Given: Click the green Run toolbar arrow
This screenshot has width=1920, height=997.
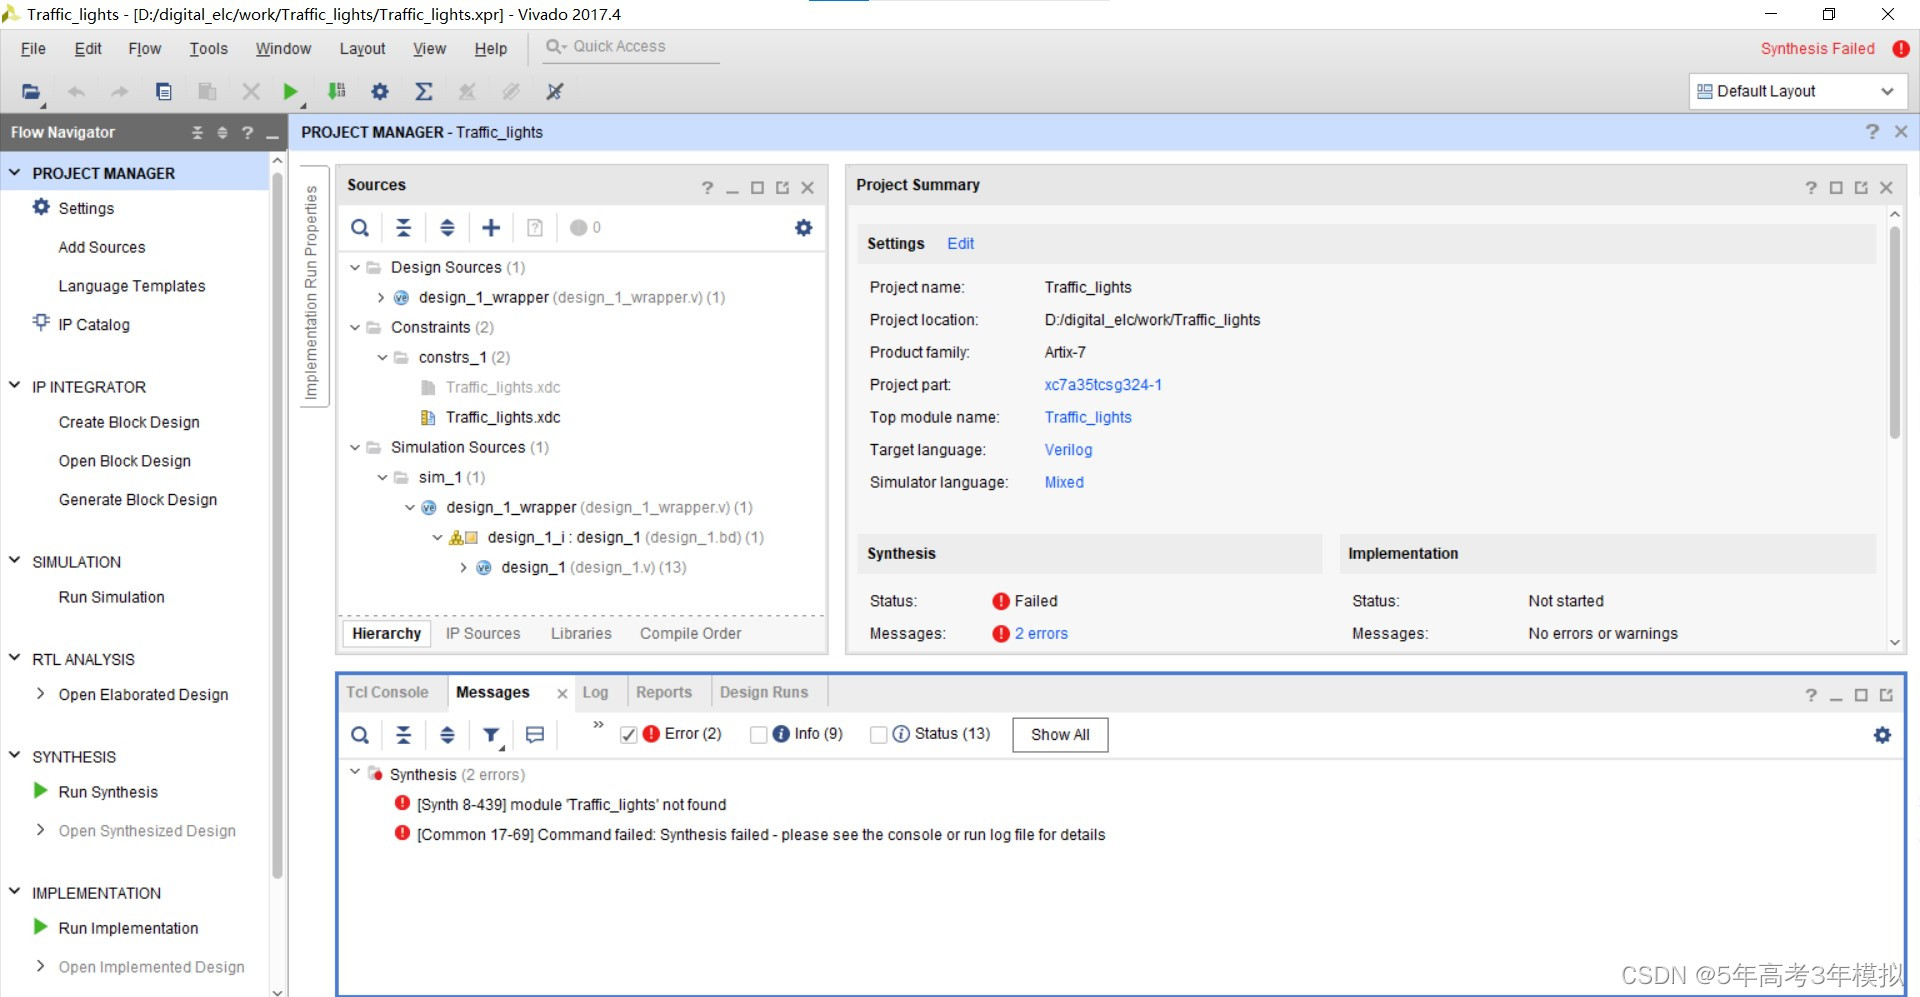Looking at the screenshot, I should pyautogui.click(x=290, y=91).
